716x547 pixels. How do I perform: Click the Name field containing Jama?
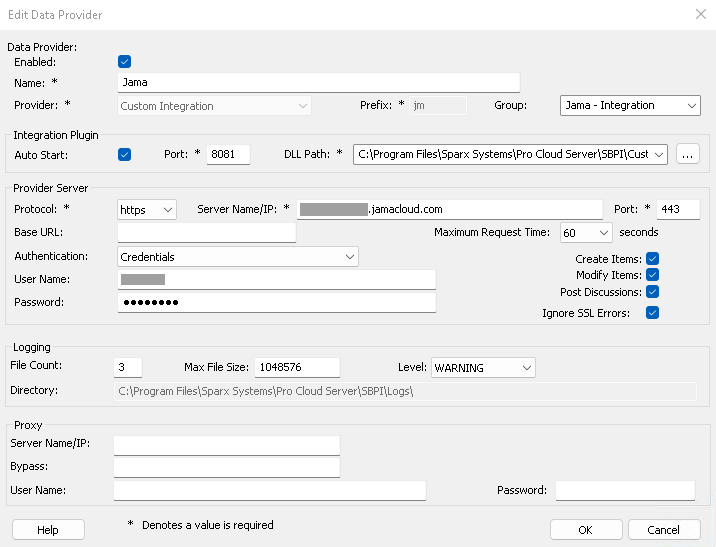318,83
